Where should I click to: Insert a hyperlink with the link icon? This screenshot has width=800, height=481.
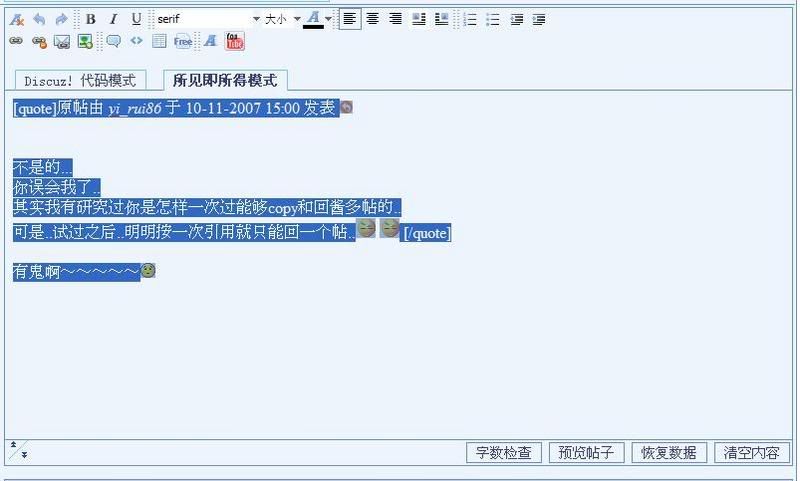[x=16, y=41]
